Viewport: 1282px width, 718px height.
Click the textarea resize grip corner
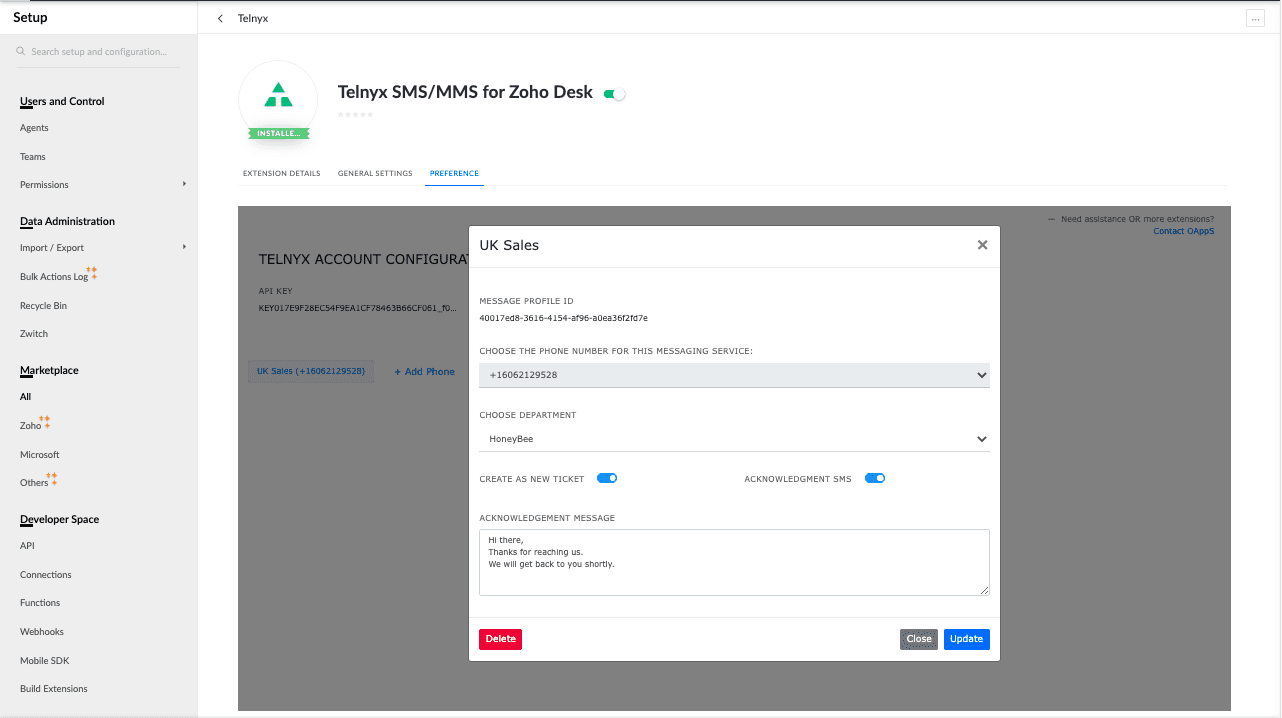pos(985,591)
